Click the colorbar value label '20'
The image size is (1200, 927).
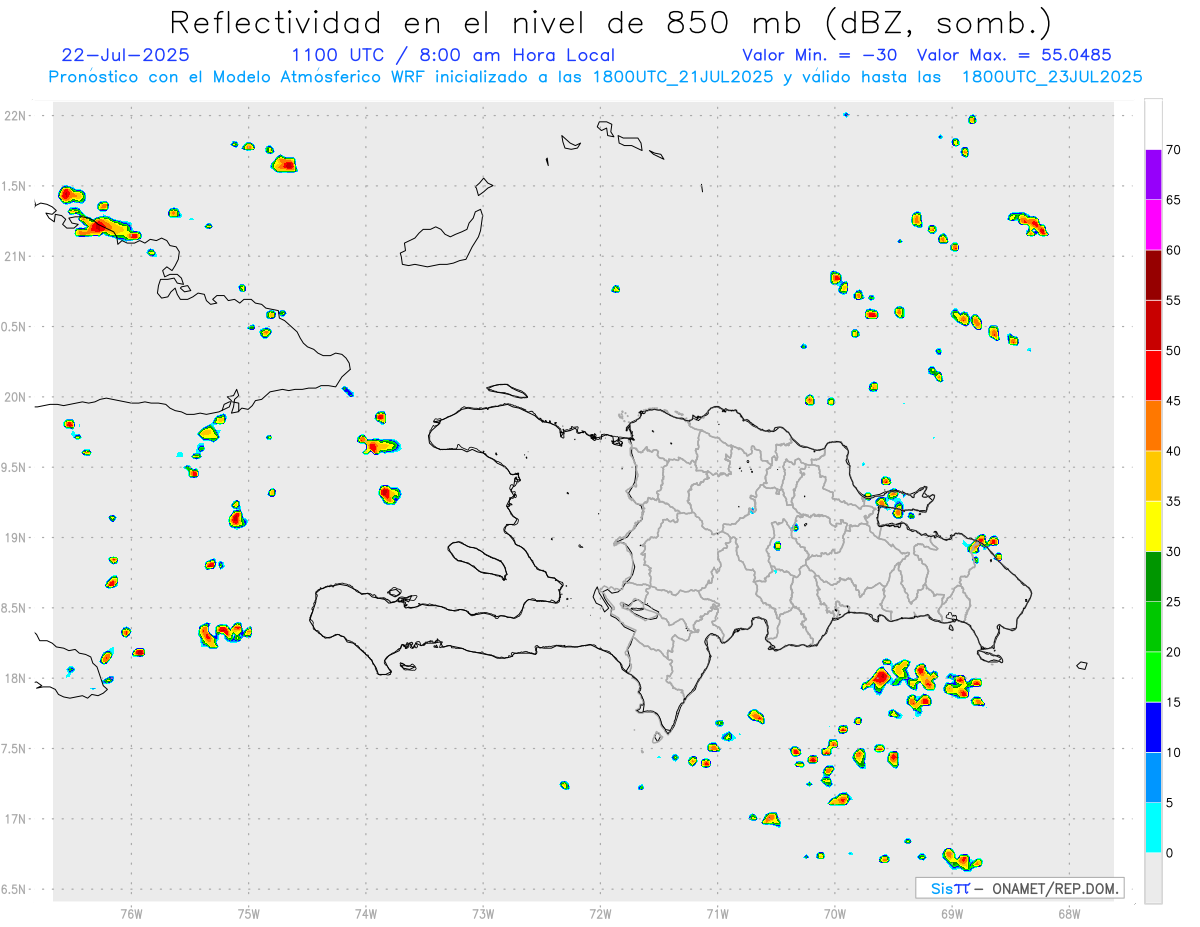(1173, 652)
